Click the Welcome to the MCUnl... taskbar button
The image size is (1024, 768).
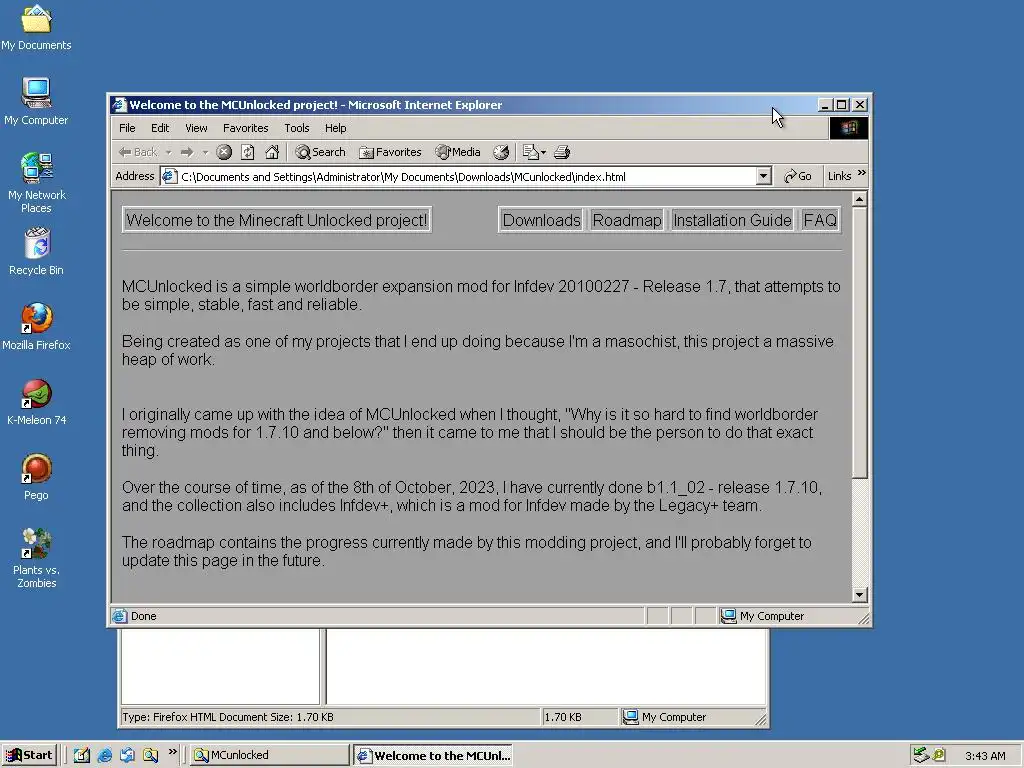(x=434, y=755)
